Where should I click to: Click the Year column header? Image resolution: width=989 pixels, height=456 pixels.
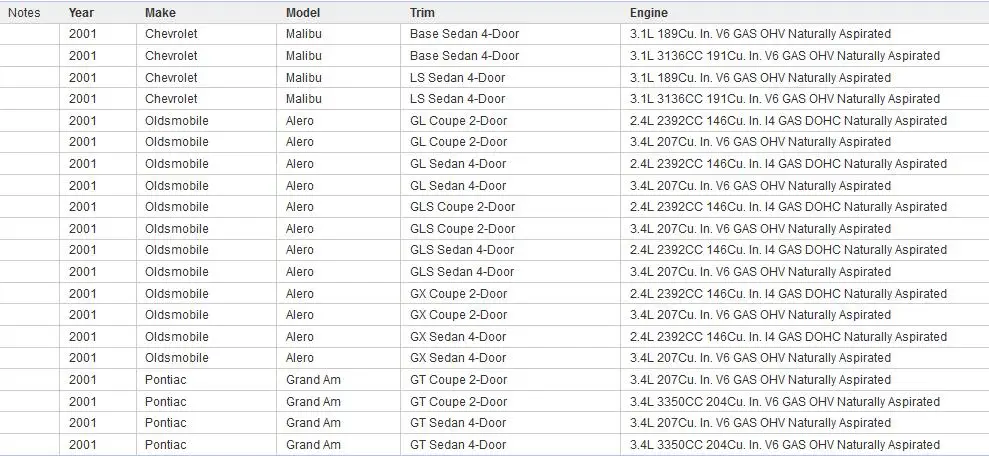point(82,13)
